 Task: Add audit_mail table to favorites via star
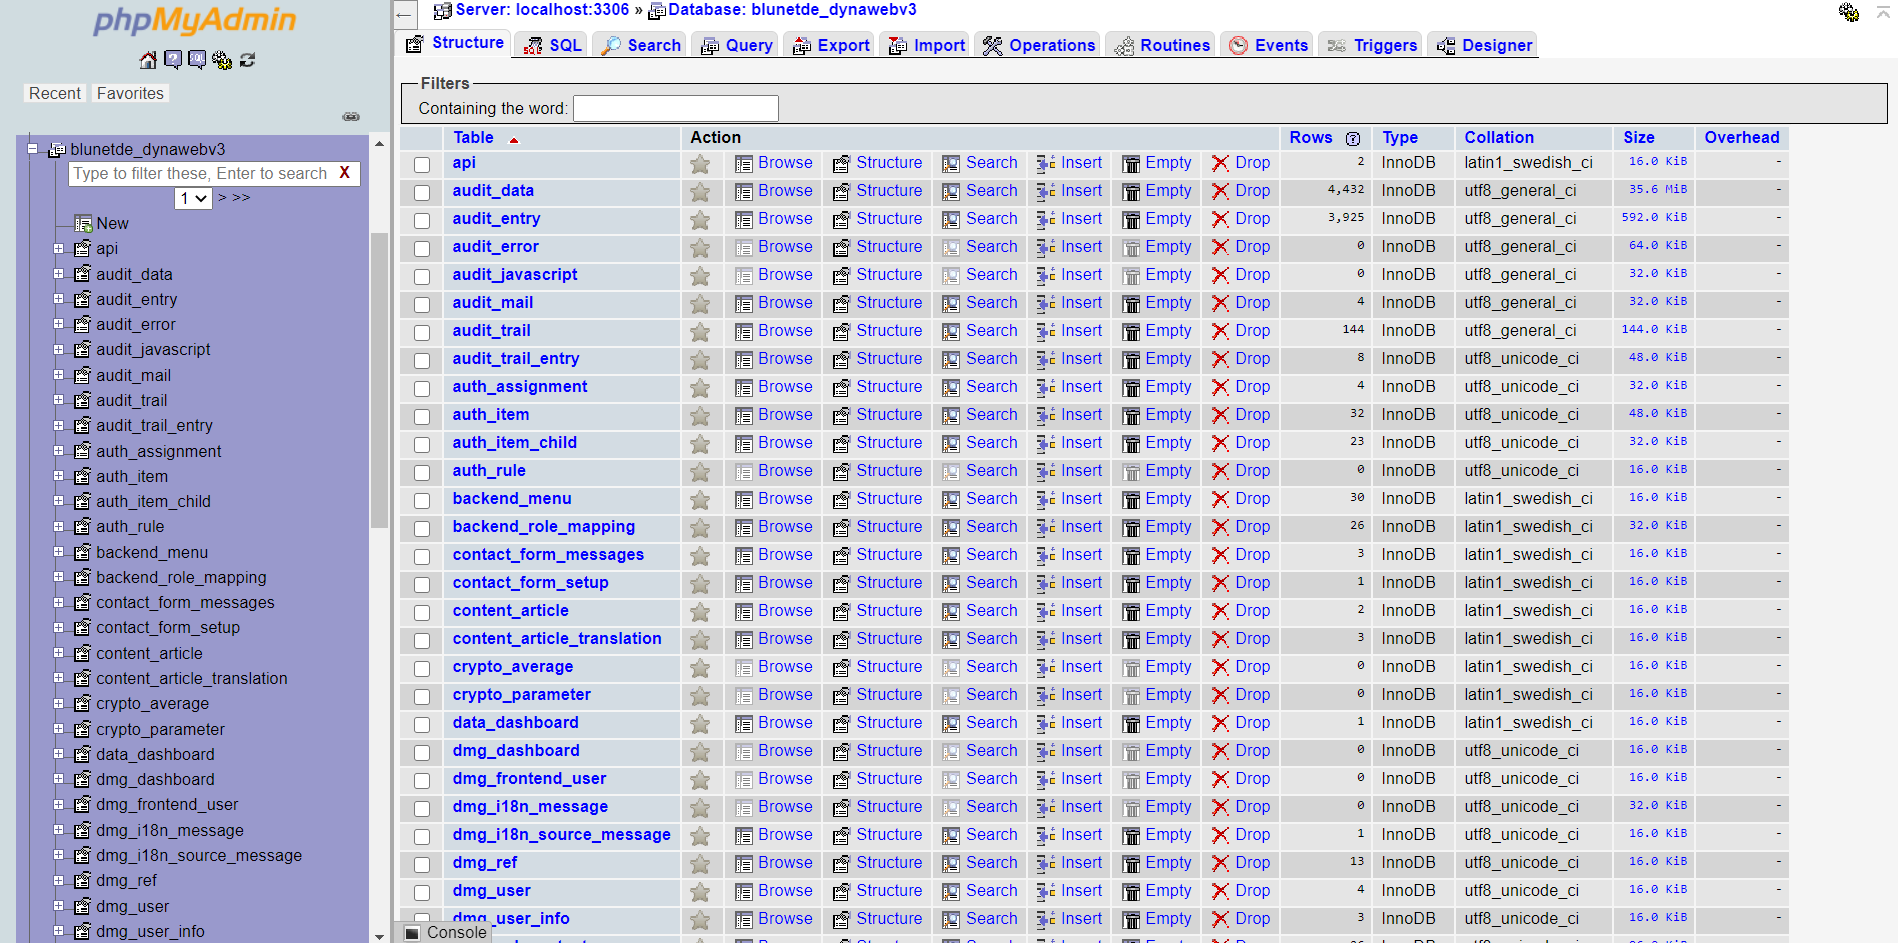(x=700, y=303)
